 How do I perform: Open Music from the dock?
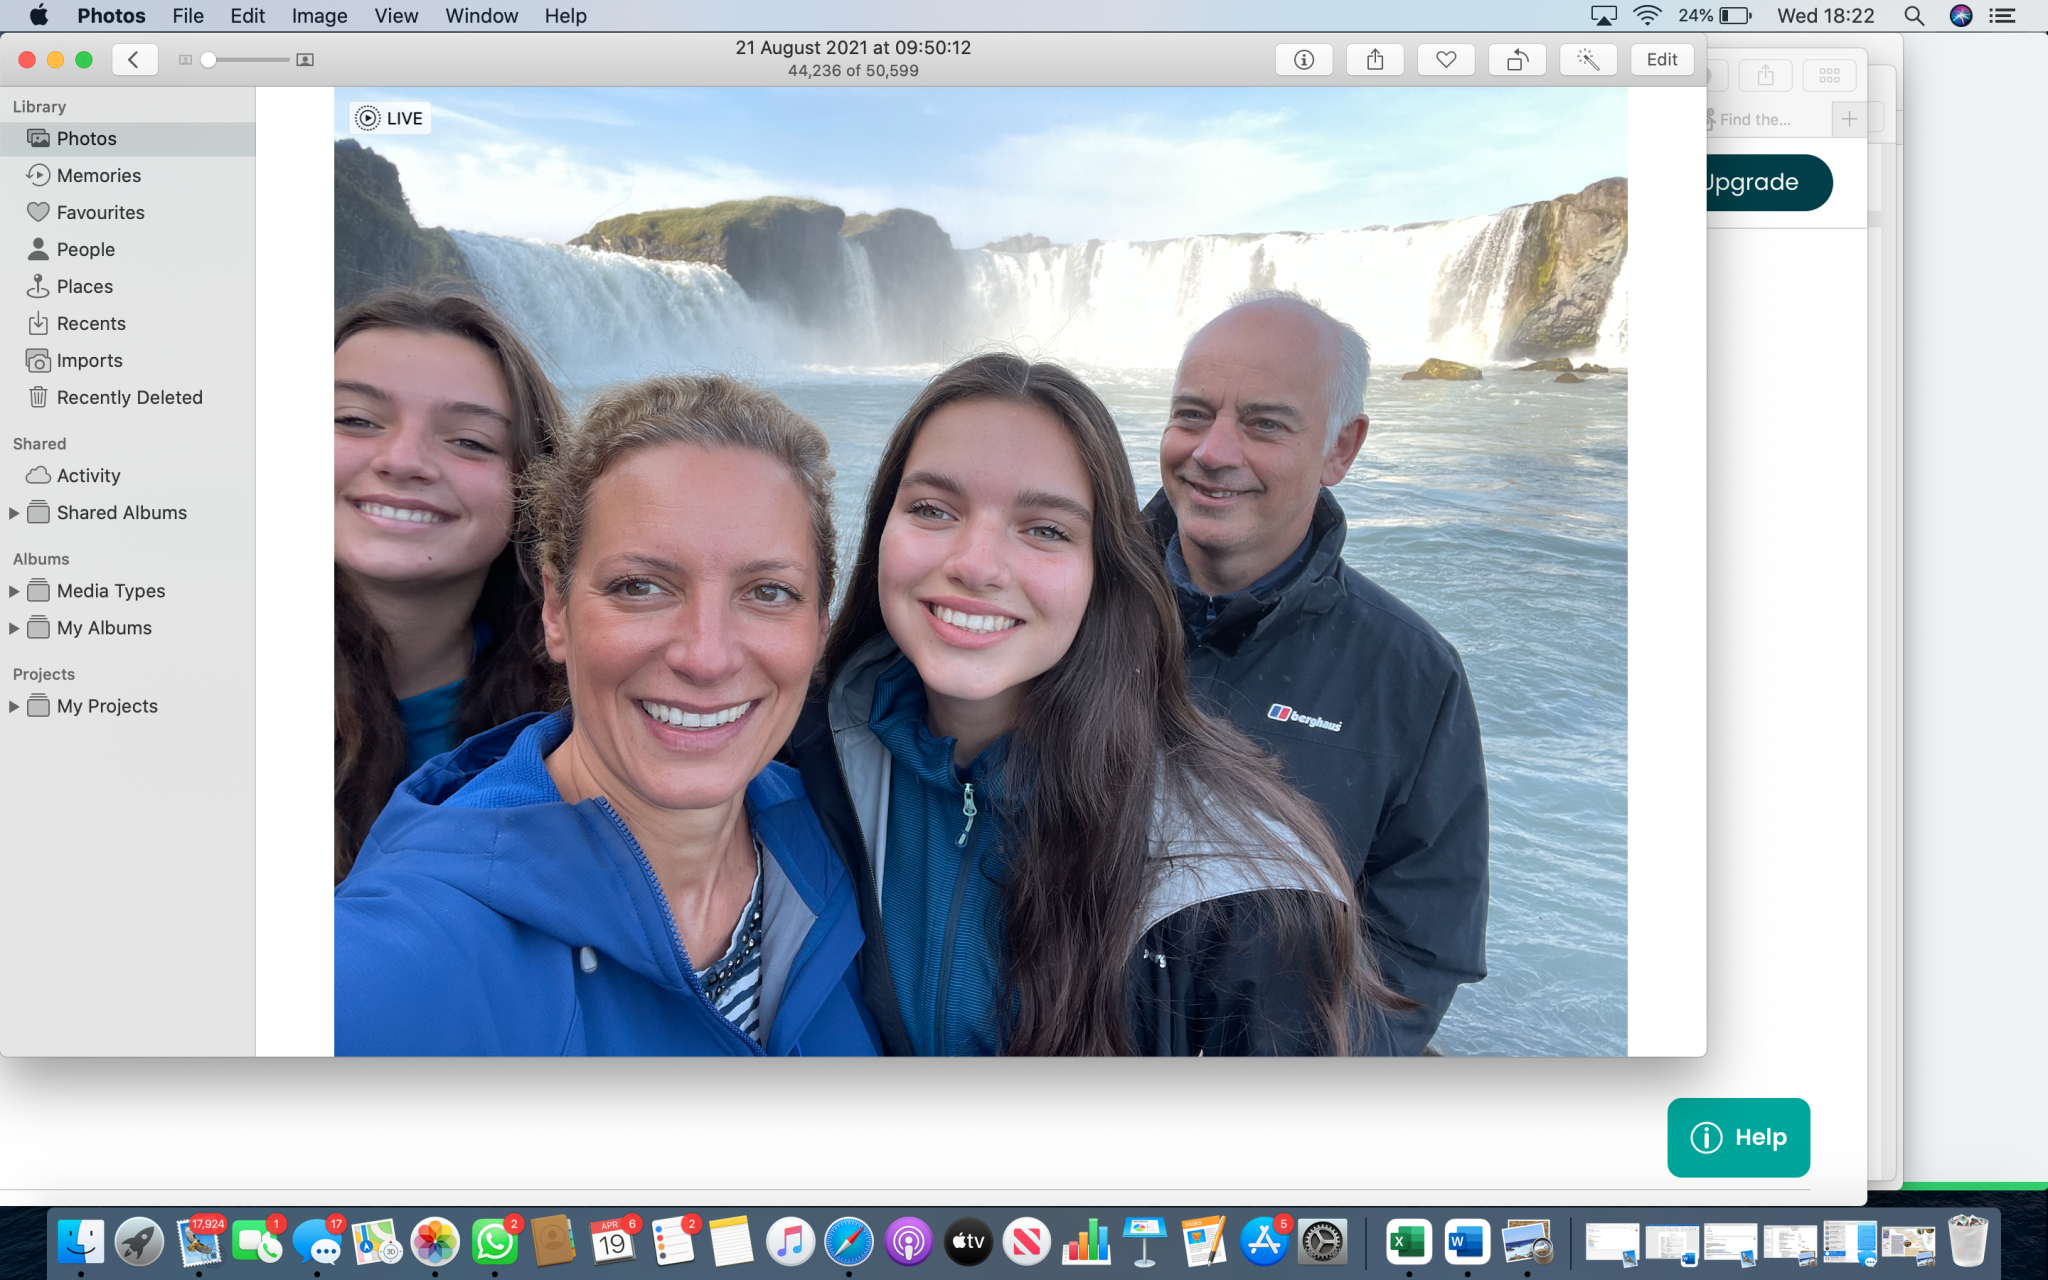[790, 1242]
